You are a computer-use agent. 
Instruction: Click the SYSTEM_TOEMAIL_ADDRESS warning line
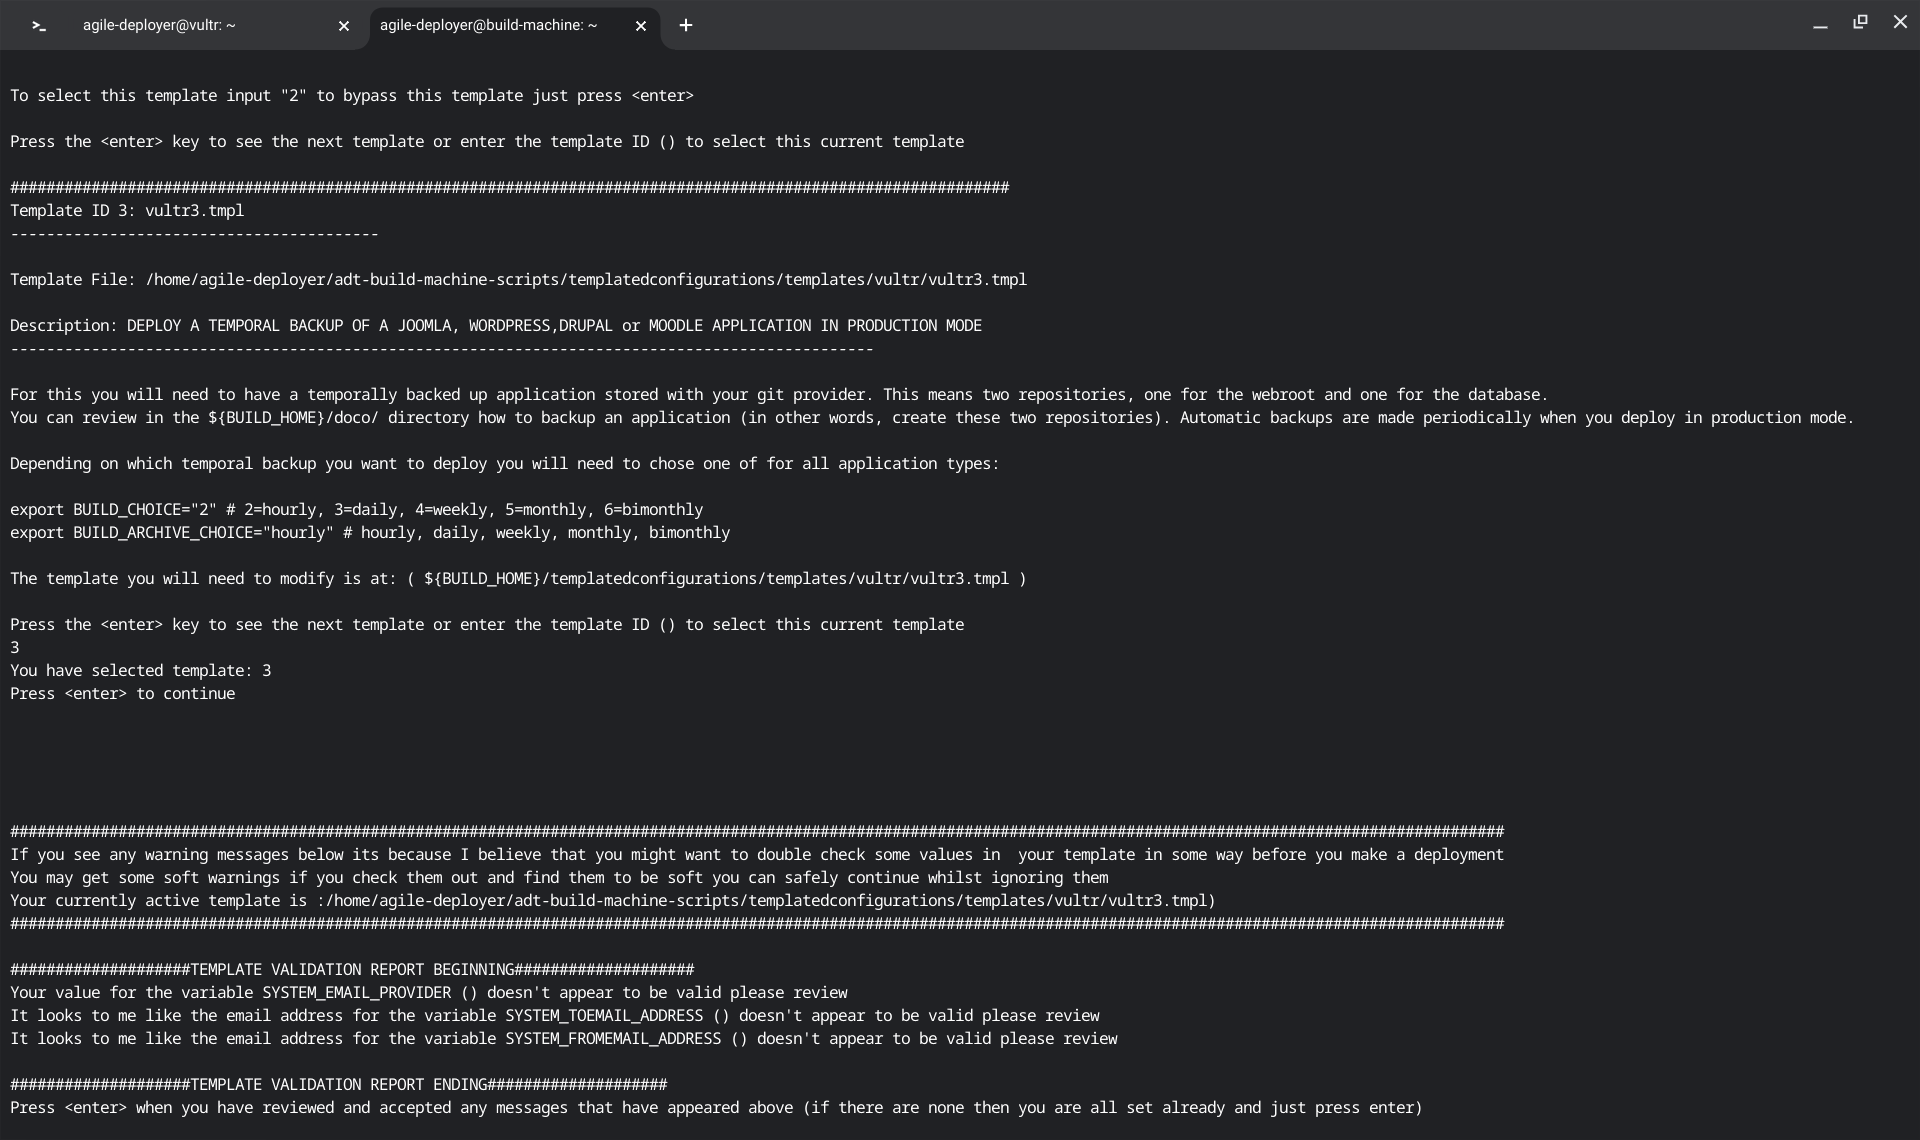point(554,1016)
